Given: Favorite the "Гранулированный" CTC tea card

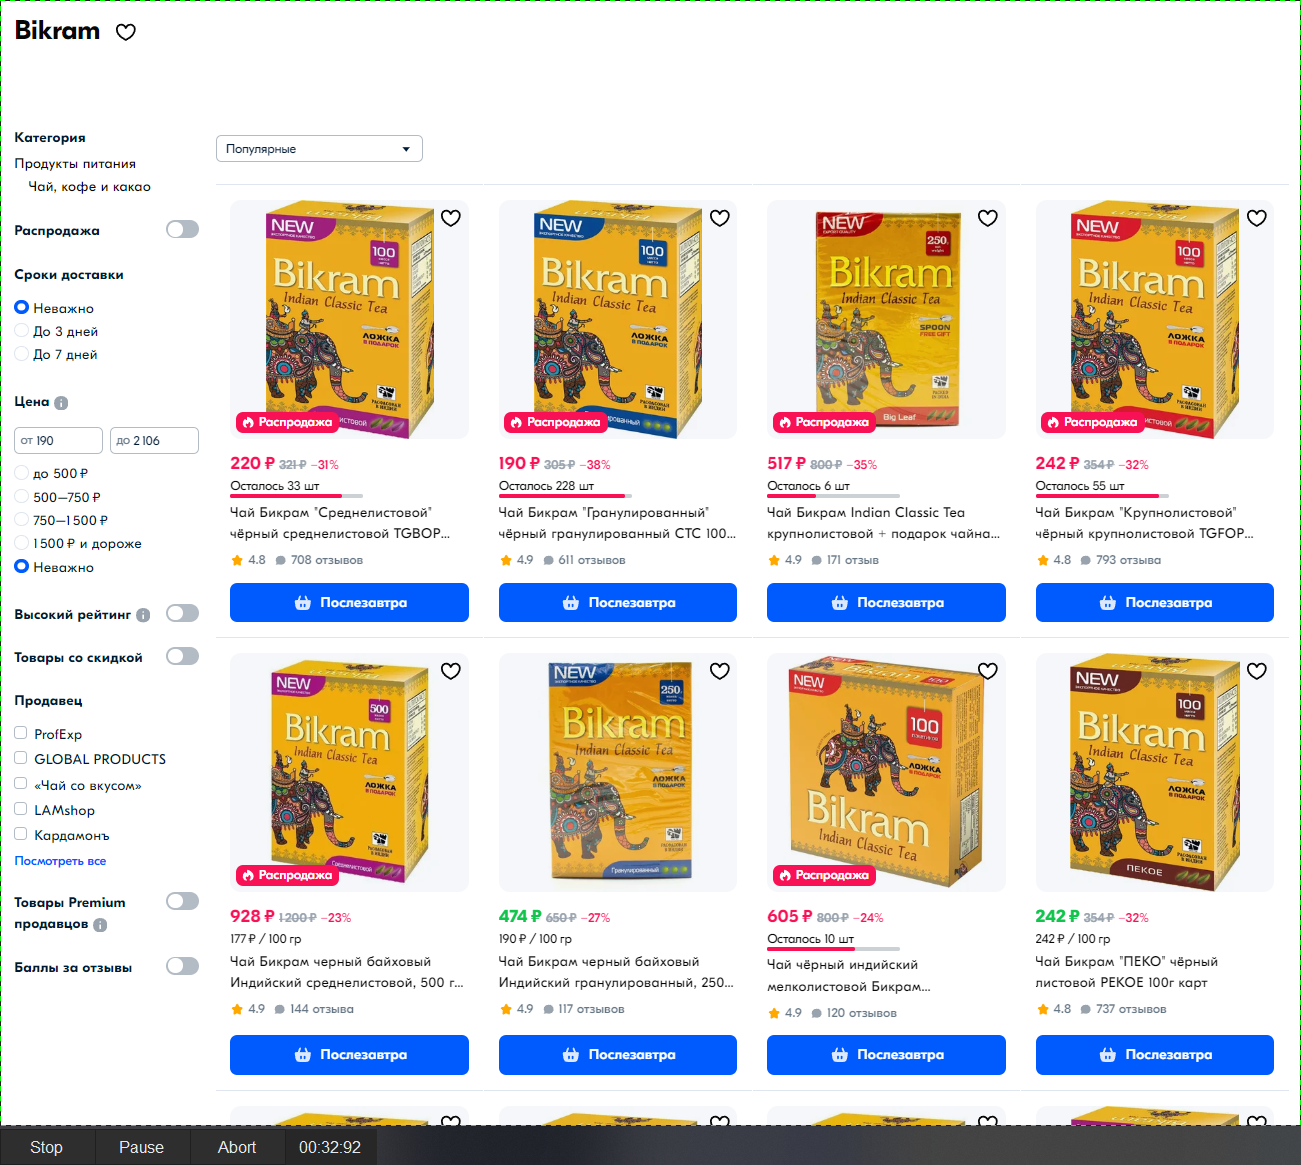Looking at the screenshot, I should click(720, 218).
